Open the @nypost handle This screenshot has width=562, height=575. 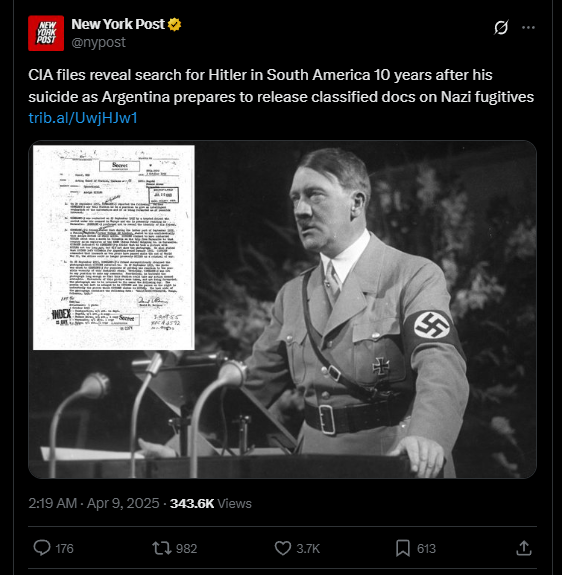99,43
